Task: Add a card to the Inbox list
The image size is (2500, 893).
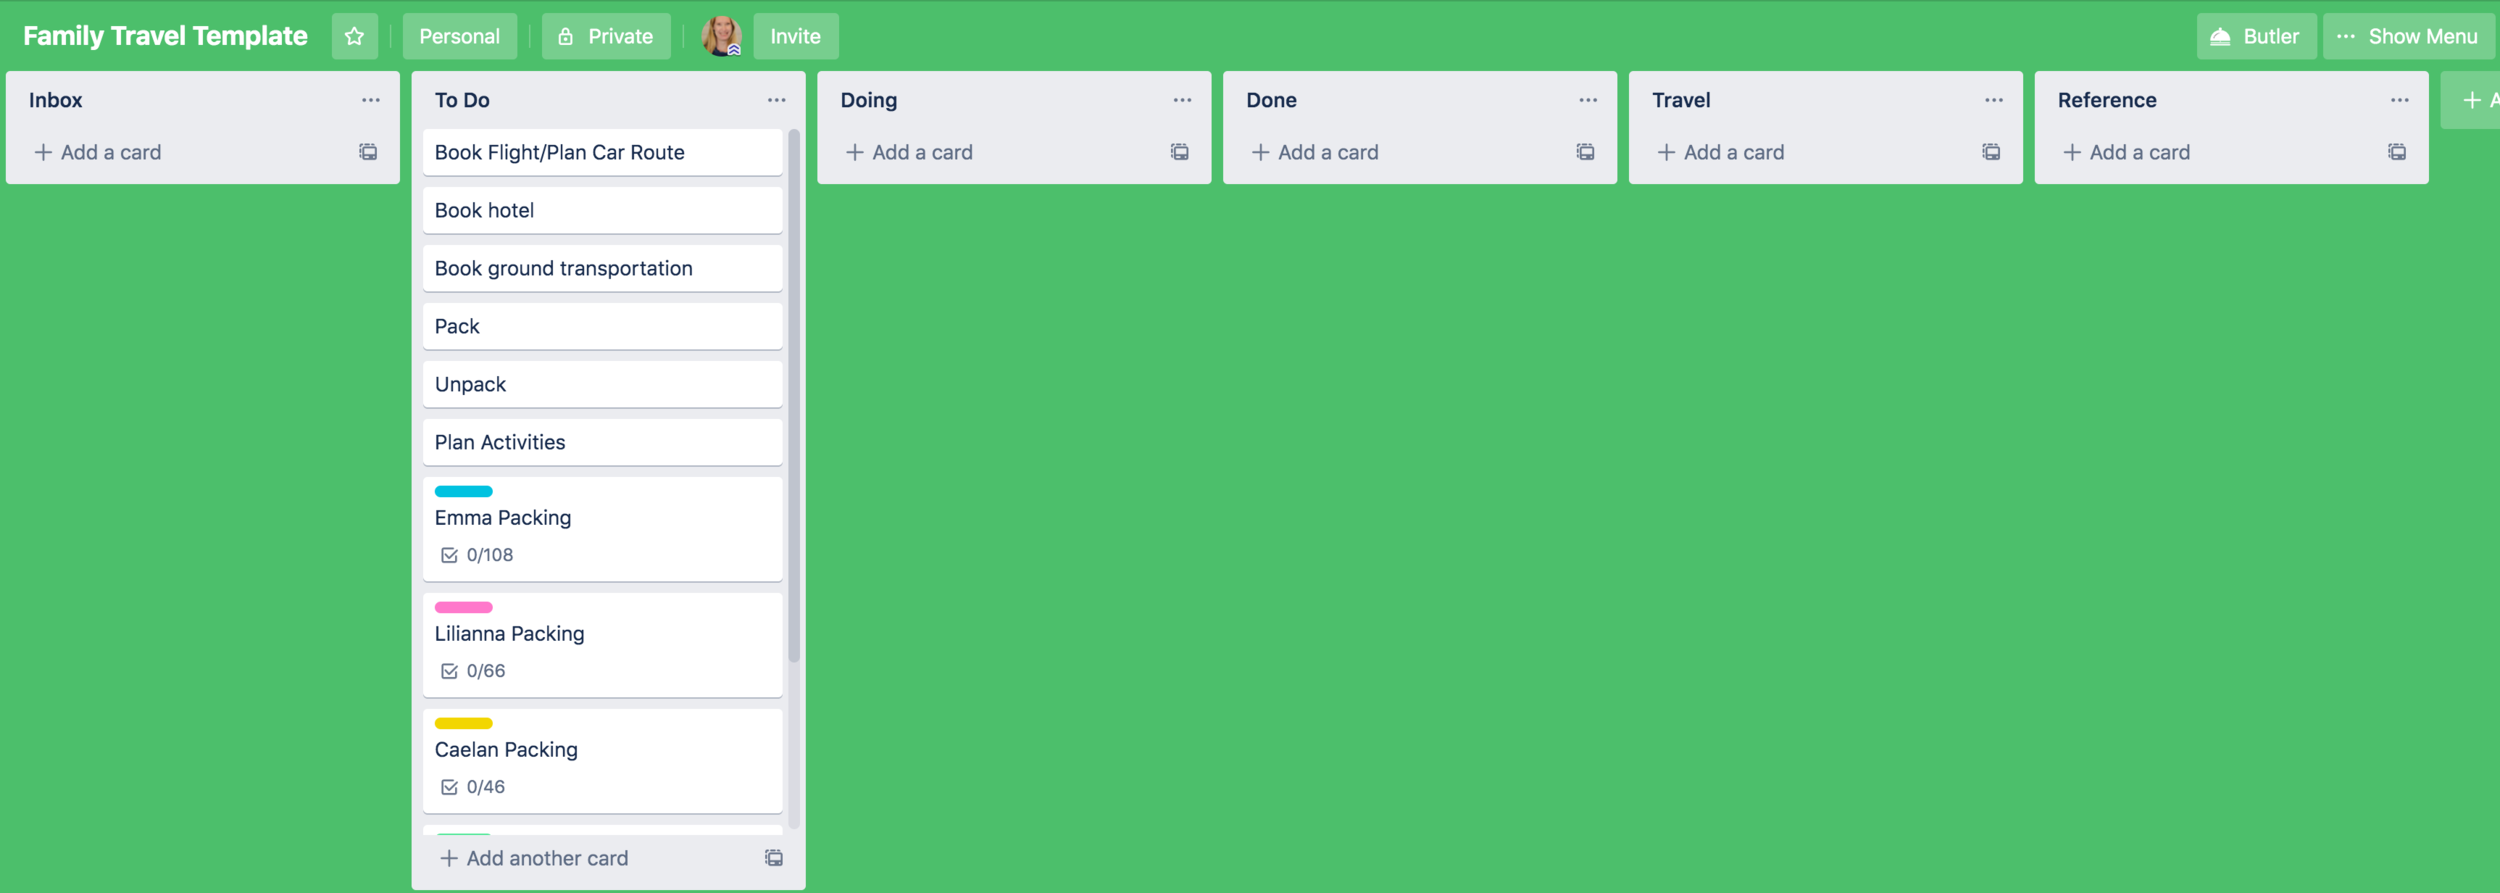Action: coord(98,152)
